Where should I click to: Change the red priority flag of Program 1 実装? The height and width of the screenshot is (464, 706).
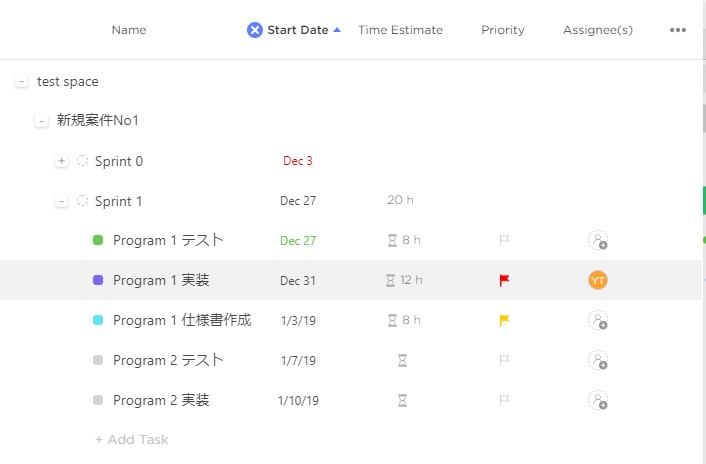click(x=504, y=280)
